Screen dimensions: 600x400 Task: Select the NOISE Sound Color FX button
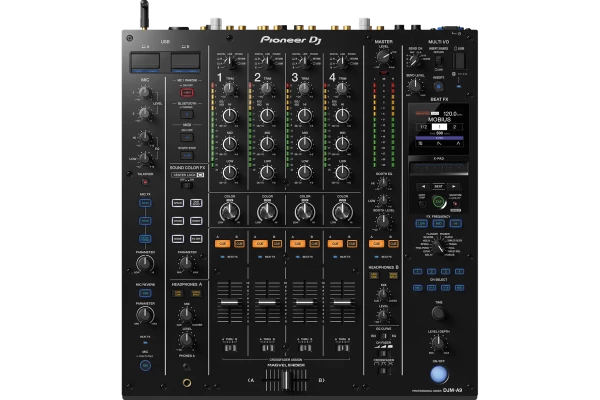tap(178, 239)
